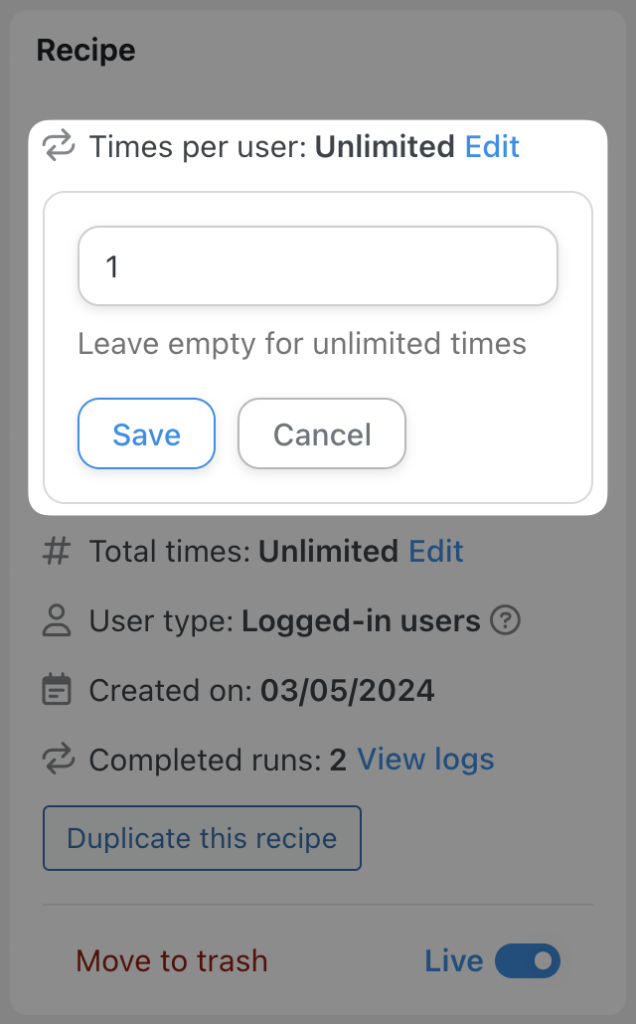Click the Recipe panel heading

click(85, 49)
